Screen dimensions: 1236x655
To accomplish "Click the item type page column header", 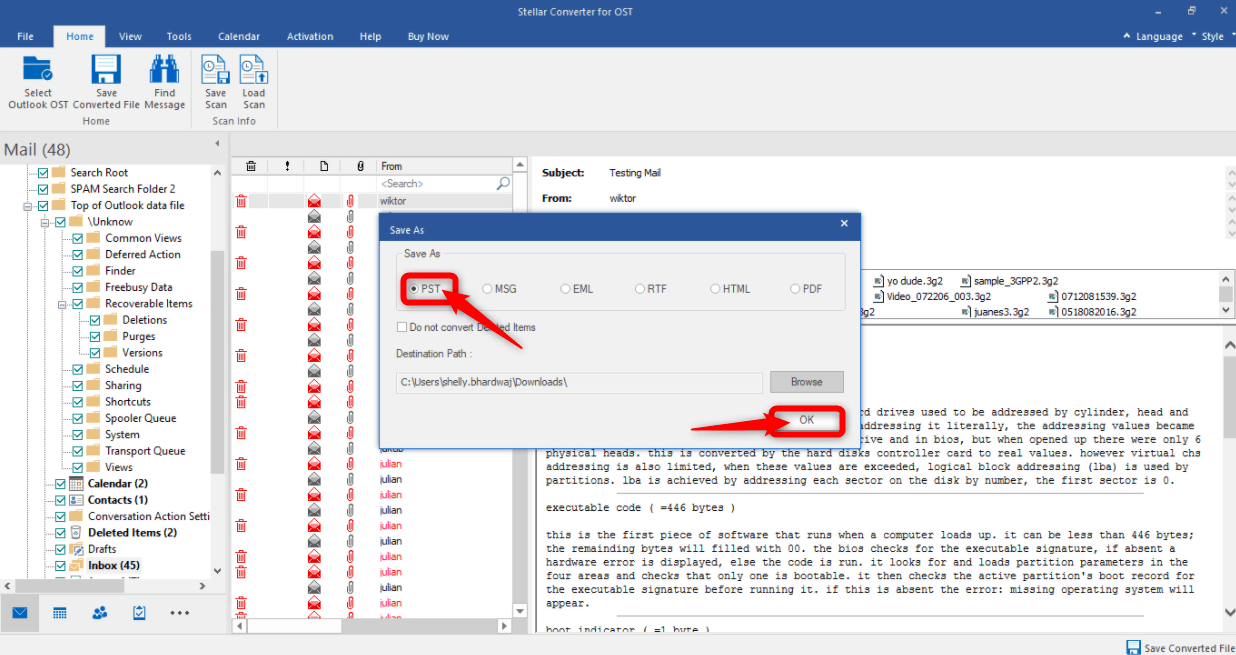I will click(x=324, y=166).
